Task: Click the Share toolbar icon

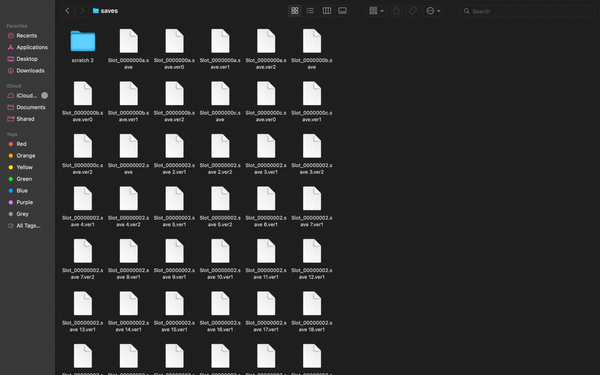Action: pyautogui.click(x=396, y=11)
